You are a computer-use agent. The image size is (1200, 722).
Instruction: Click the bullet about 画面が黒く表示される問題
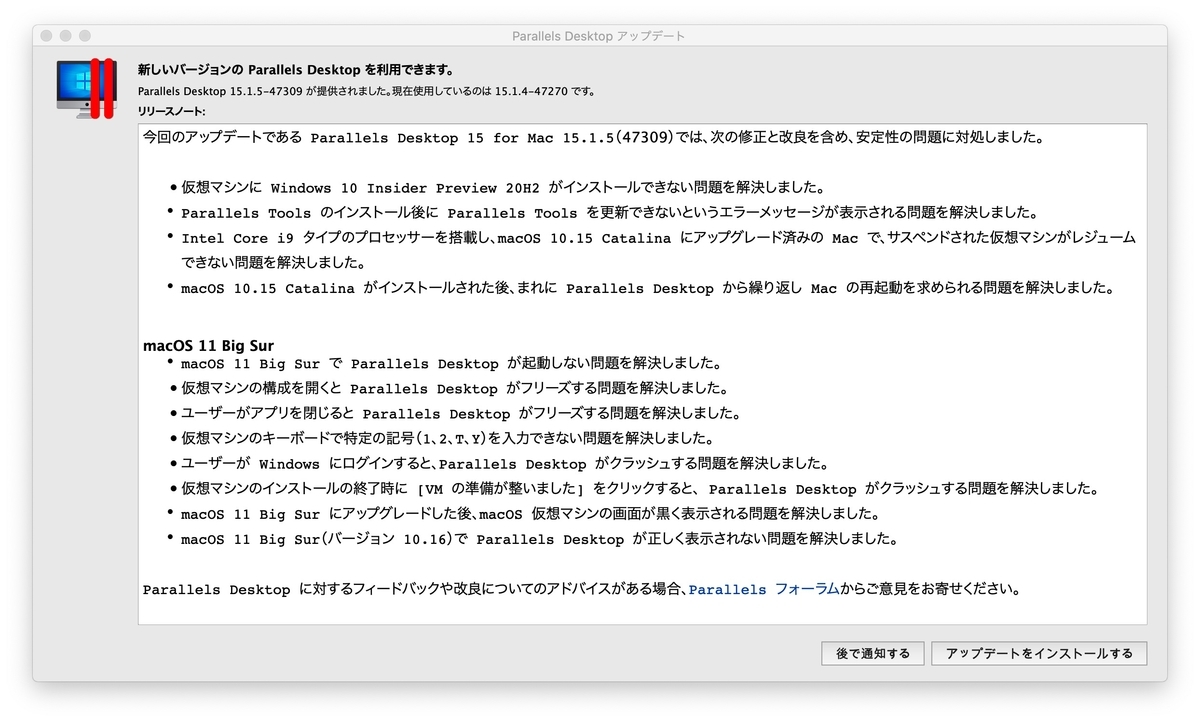[530, 514]
